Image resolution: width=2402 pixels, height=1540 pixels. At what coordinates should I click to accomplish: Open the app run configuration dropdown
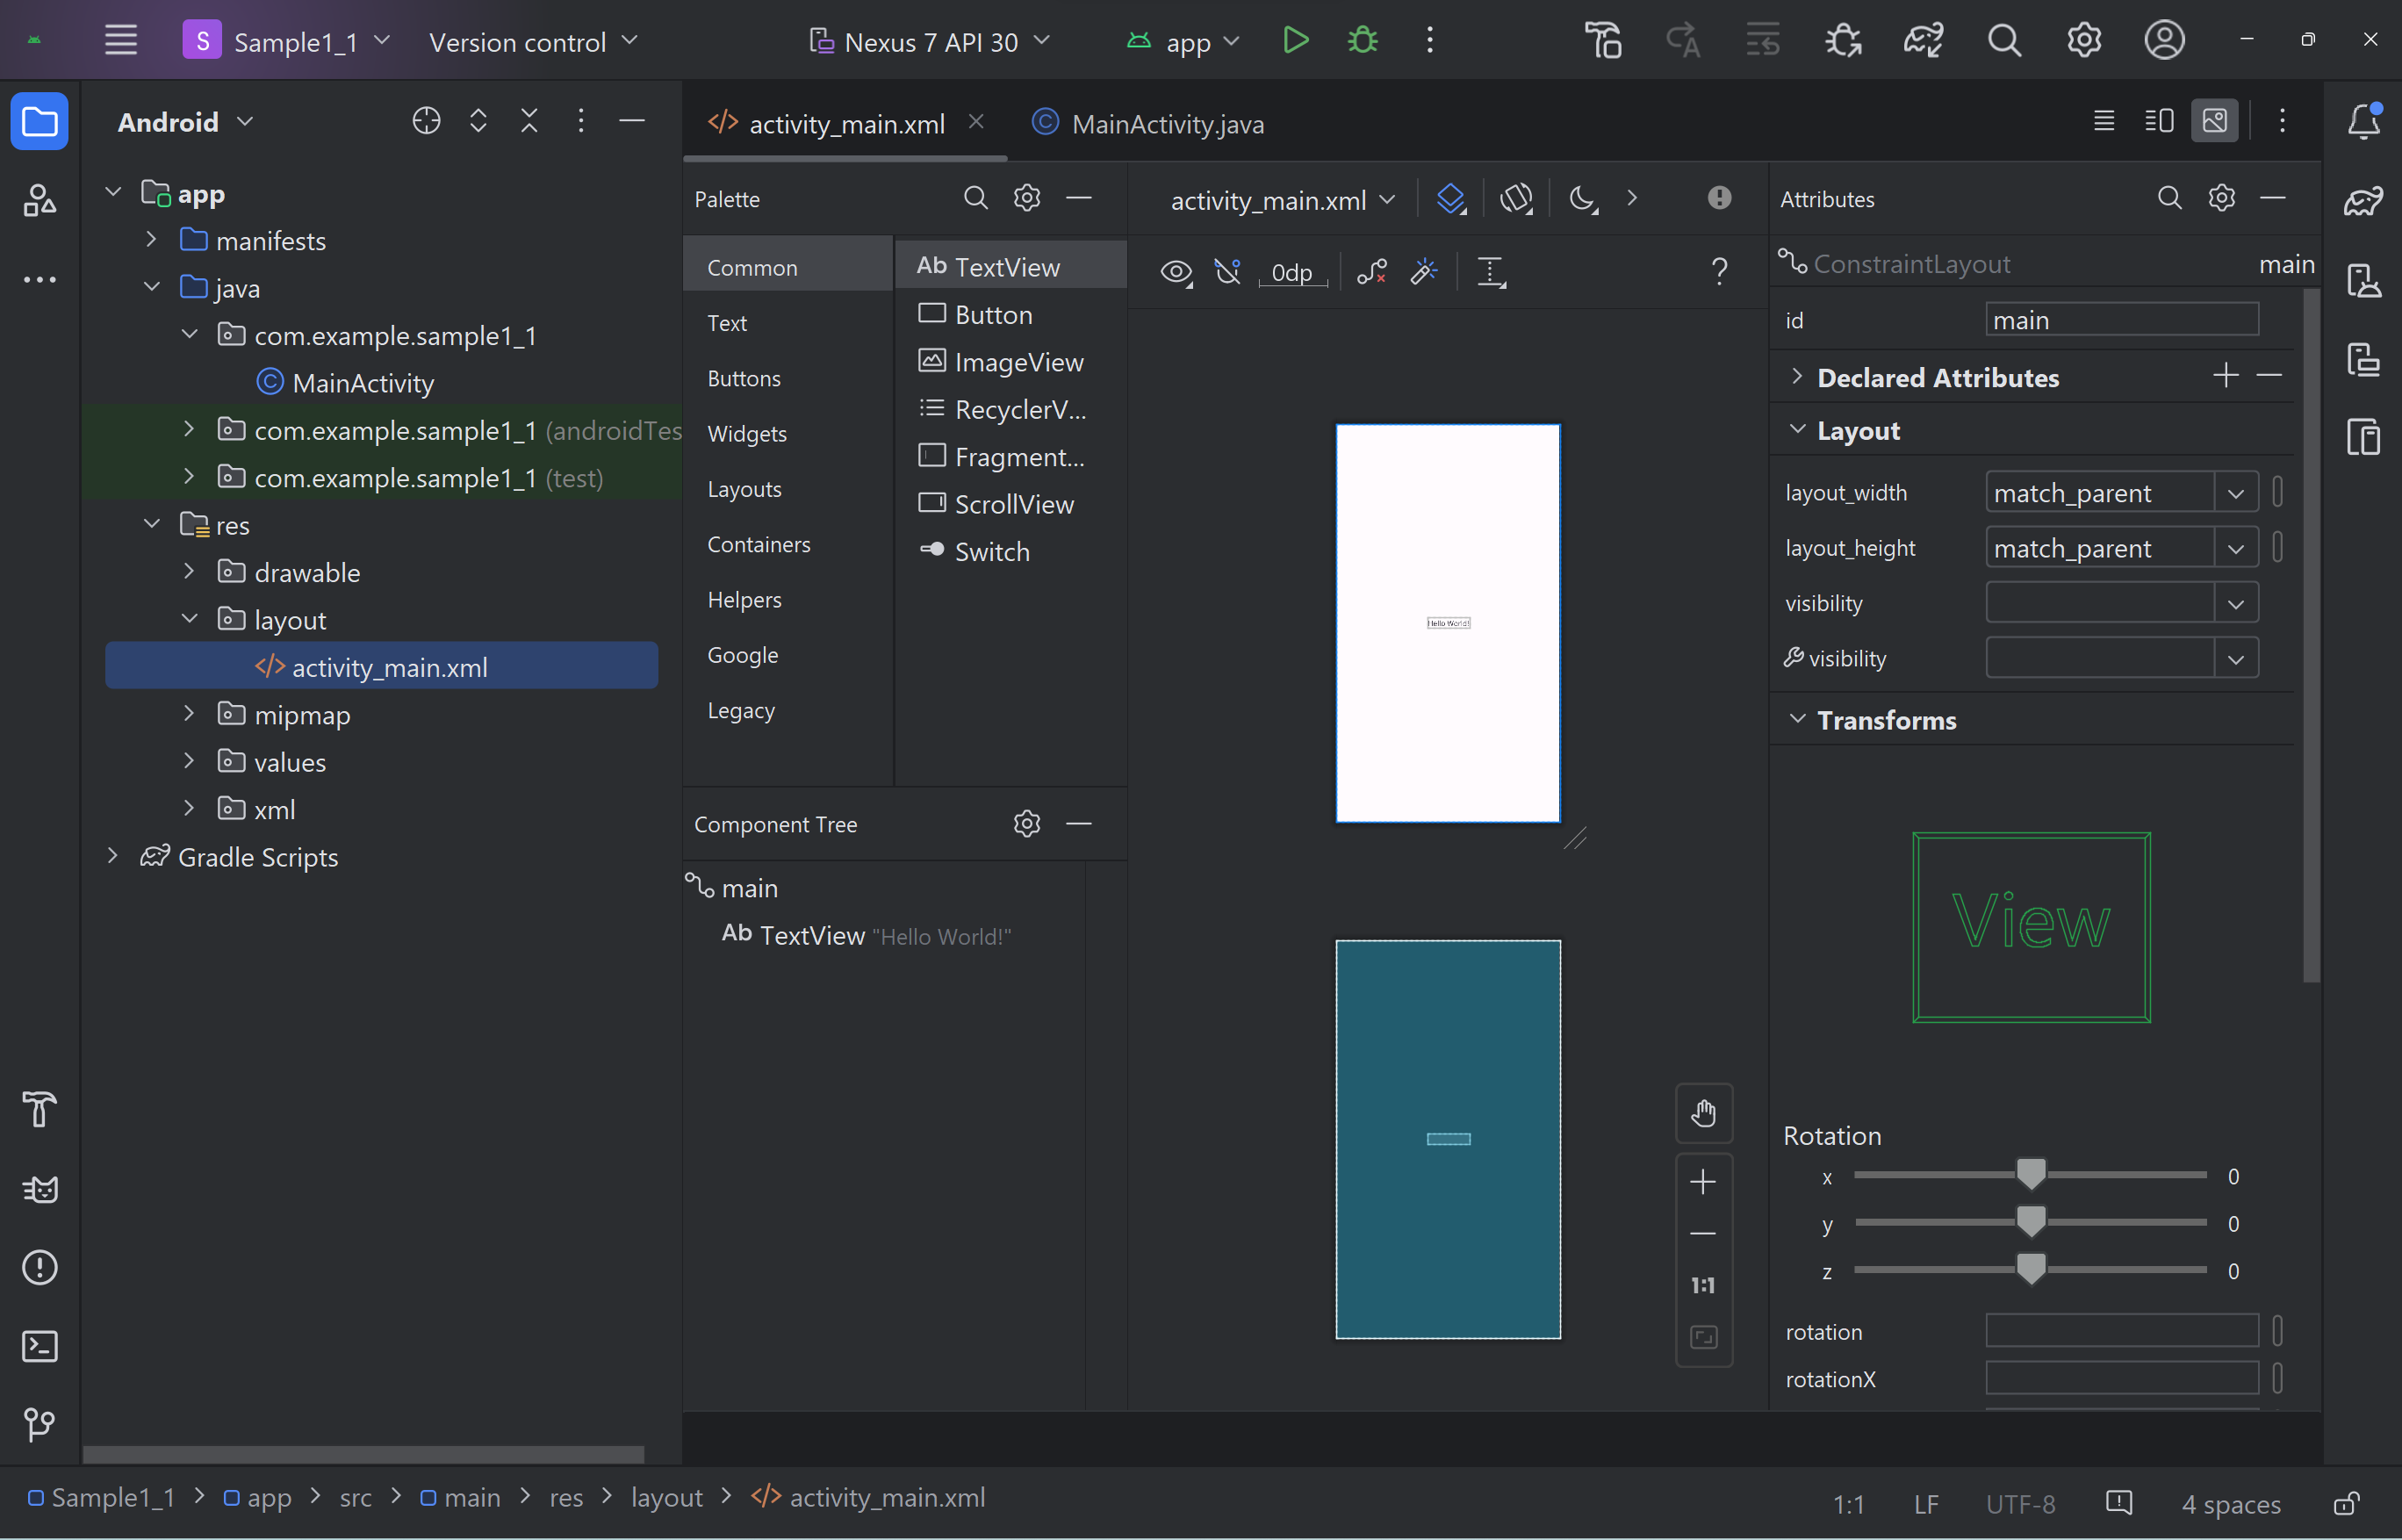1183,41
